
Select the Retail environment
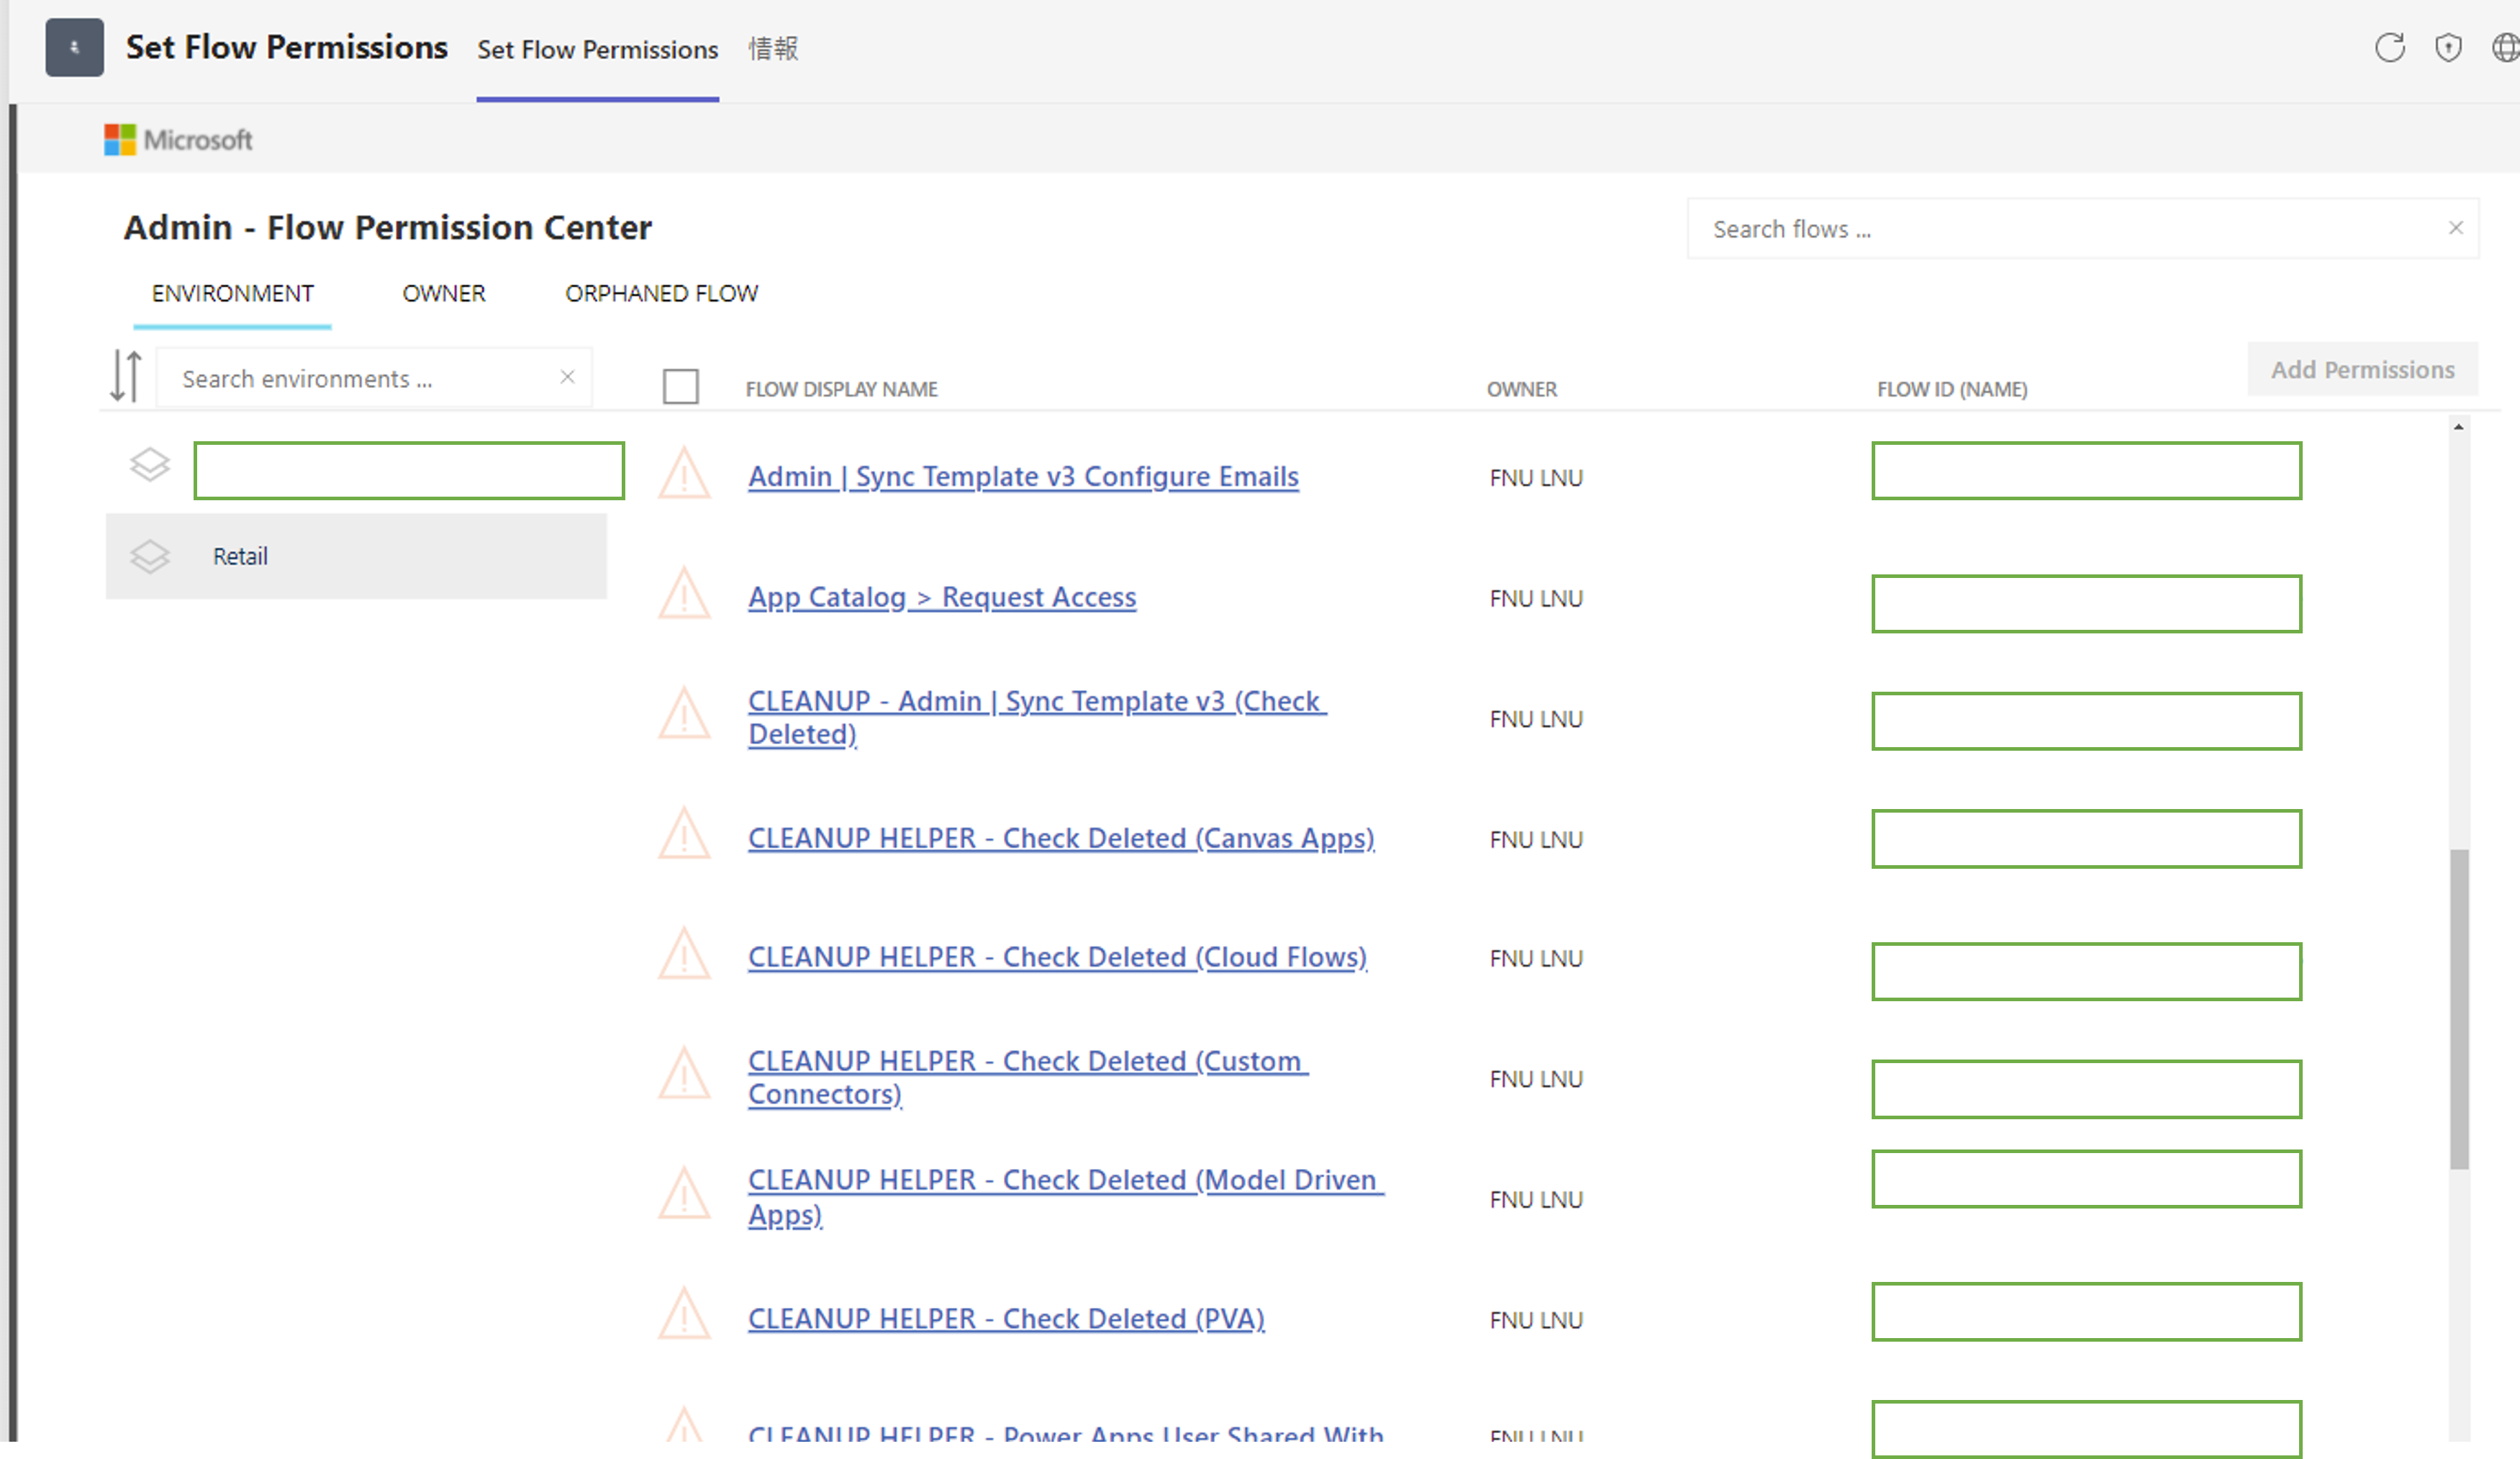coord(356,556)
